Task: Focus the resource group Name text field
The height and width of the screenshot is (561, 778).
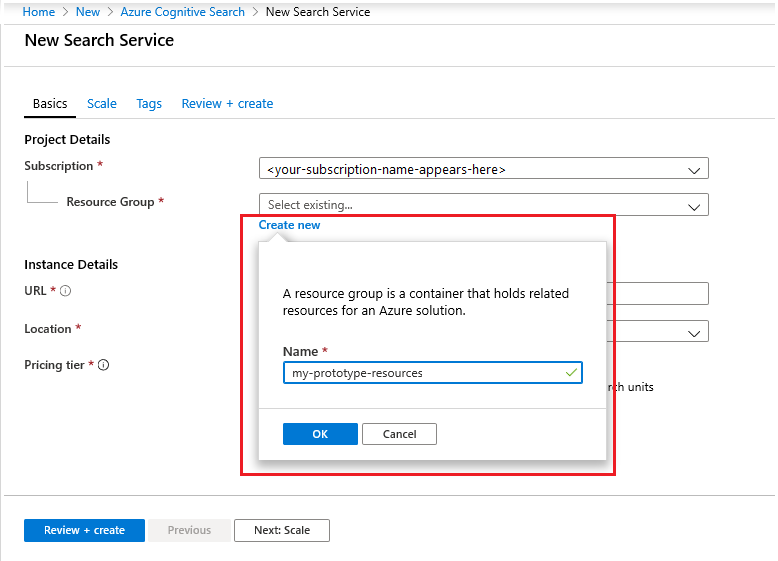Action: (420, 373)
